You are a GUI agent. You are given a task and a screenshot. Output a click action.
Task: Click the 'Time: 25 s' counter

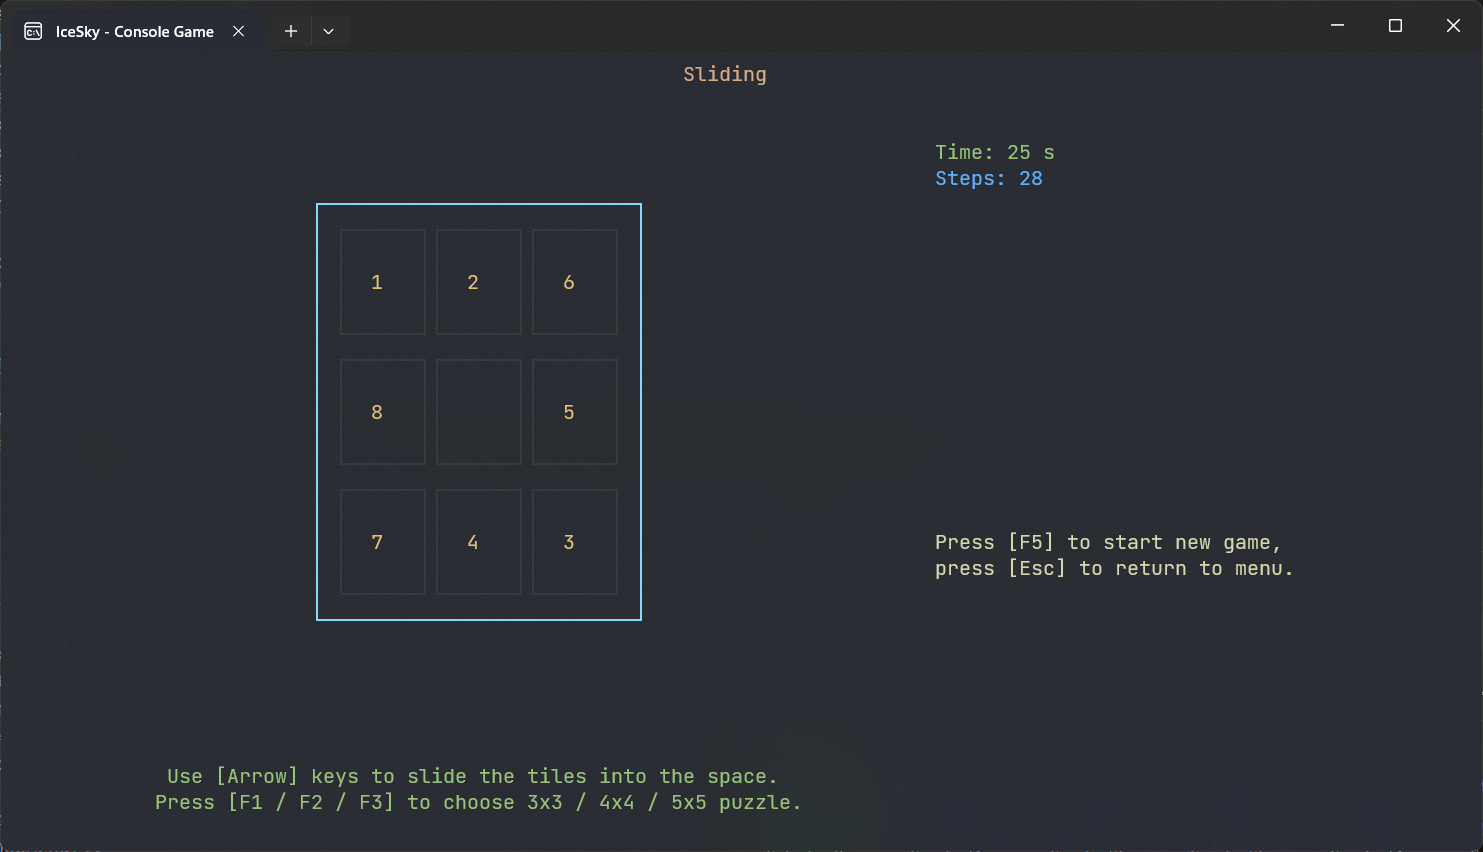995,152
